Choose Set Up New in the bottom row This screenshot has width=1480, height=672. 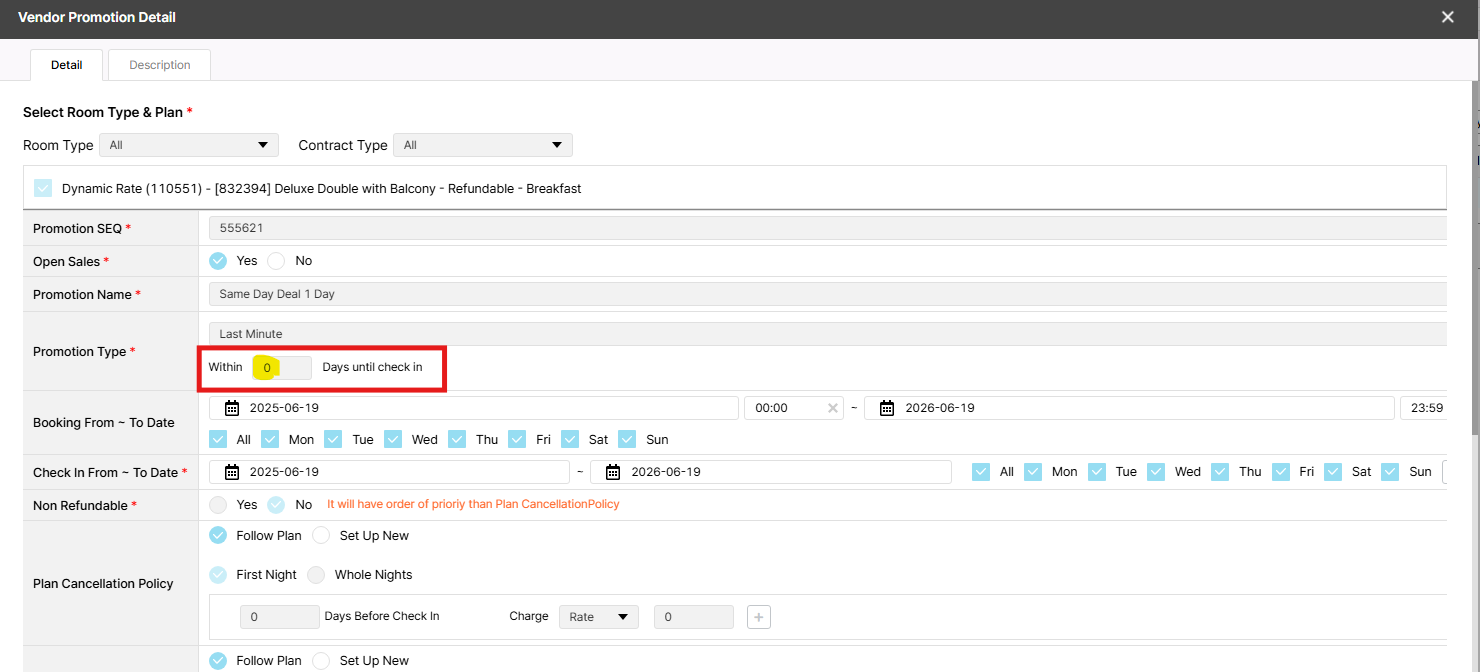coord(321,661)
